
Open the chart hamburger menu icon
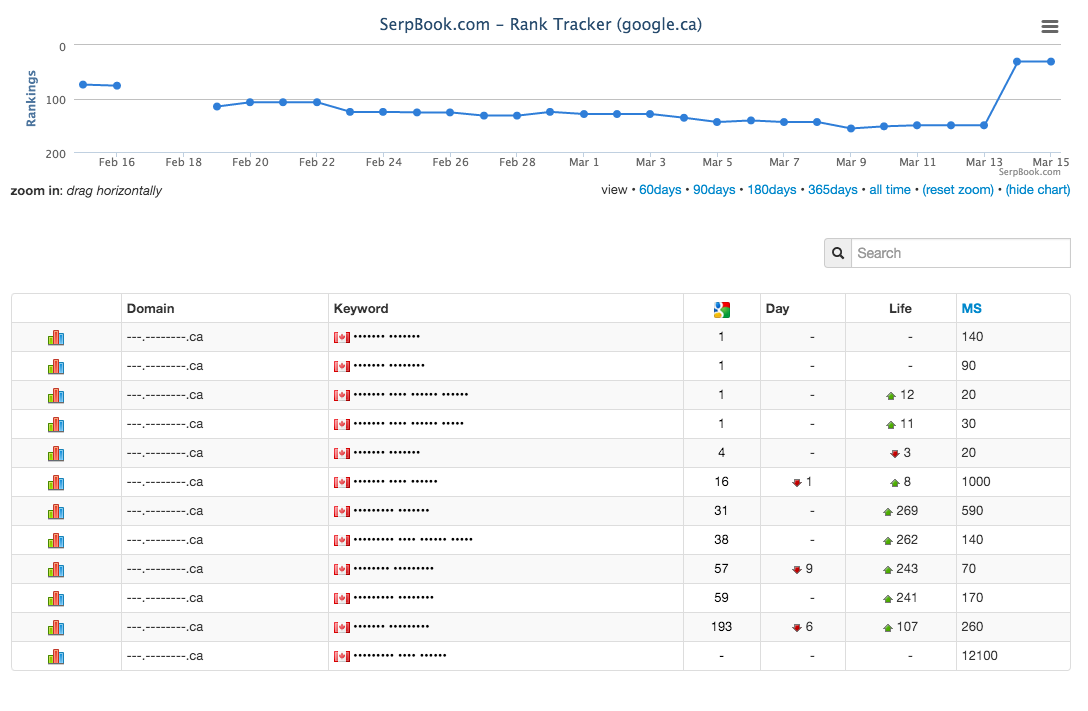[1050, 26]
